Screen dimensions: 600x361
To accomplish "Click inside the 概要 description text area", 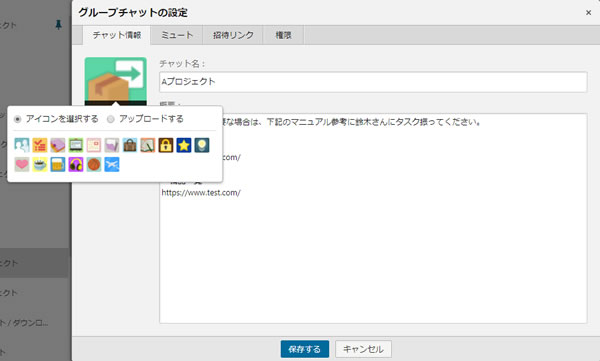I will click(373, 218).
